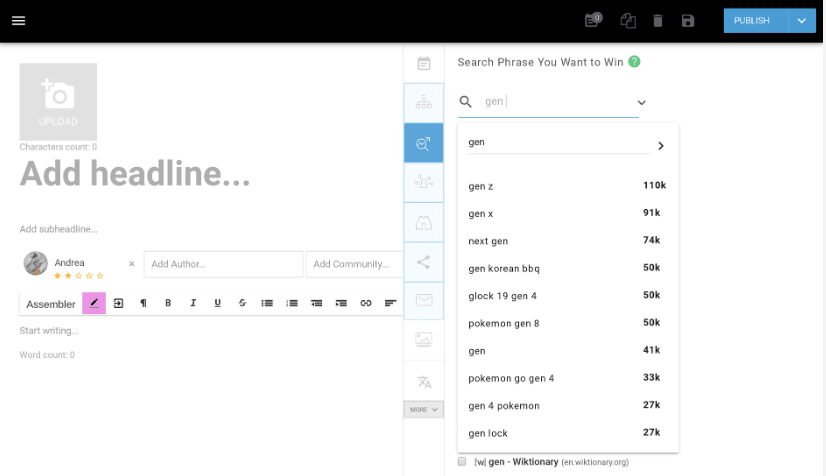Viewport: 826px width, 476px height.
Task: Open the translate panel in the sidebar
Action: tap(424, 382)
